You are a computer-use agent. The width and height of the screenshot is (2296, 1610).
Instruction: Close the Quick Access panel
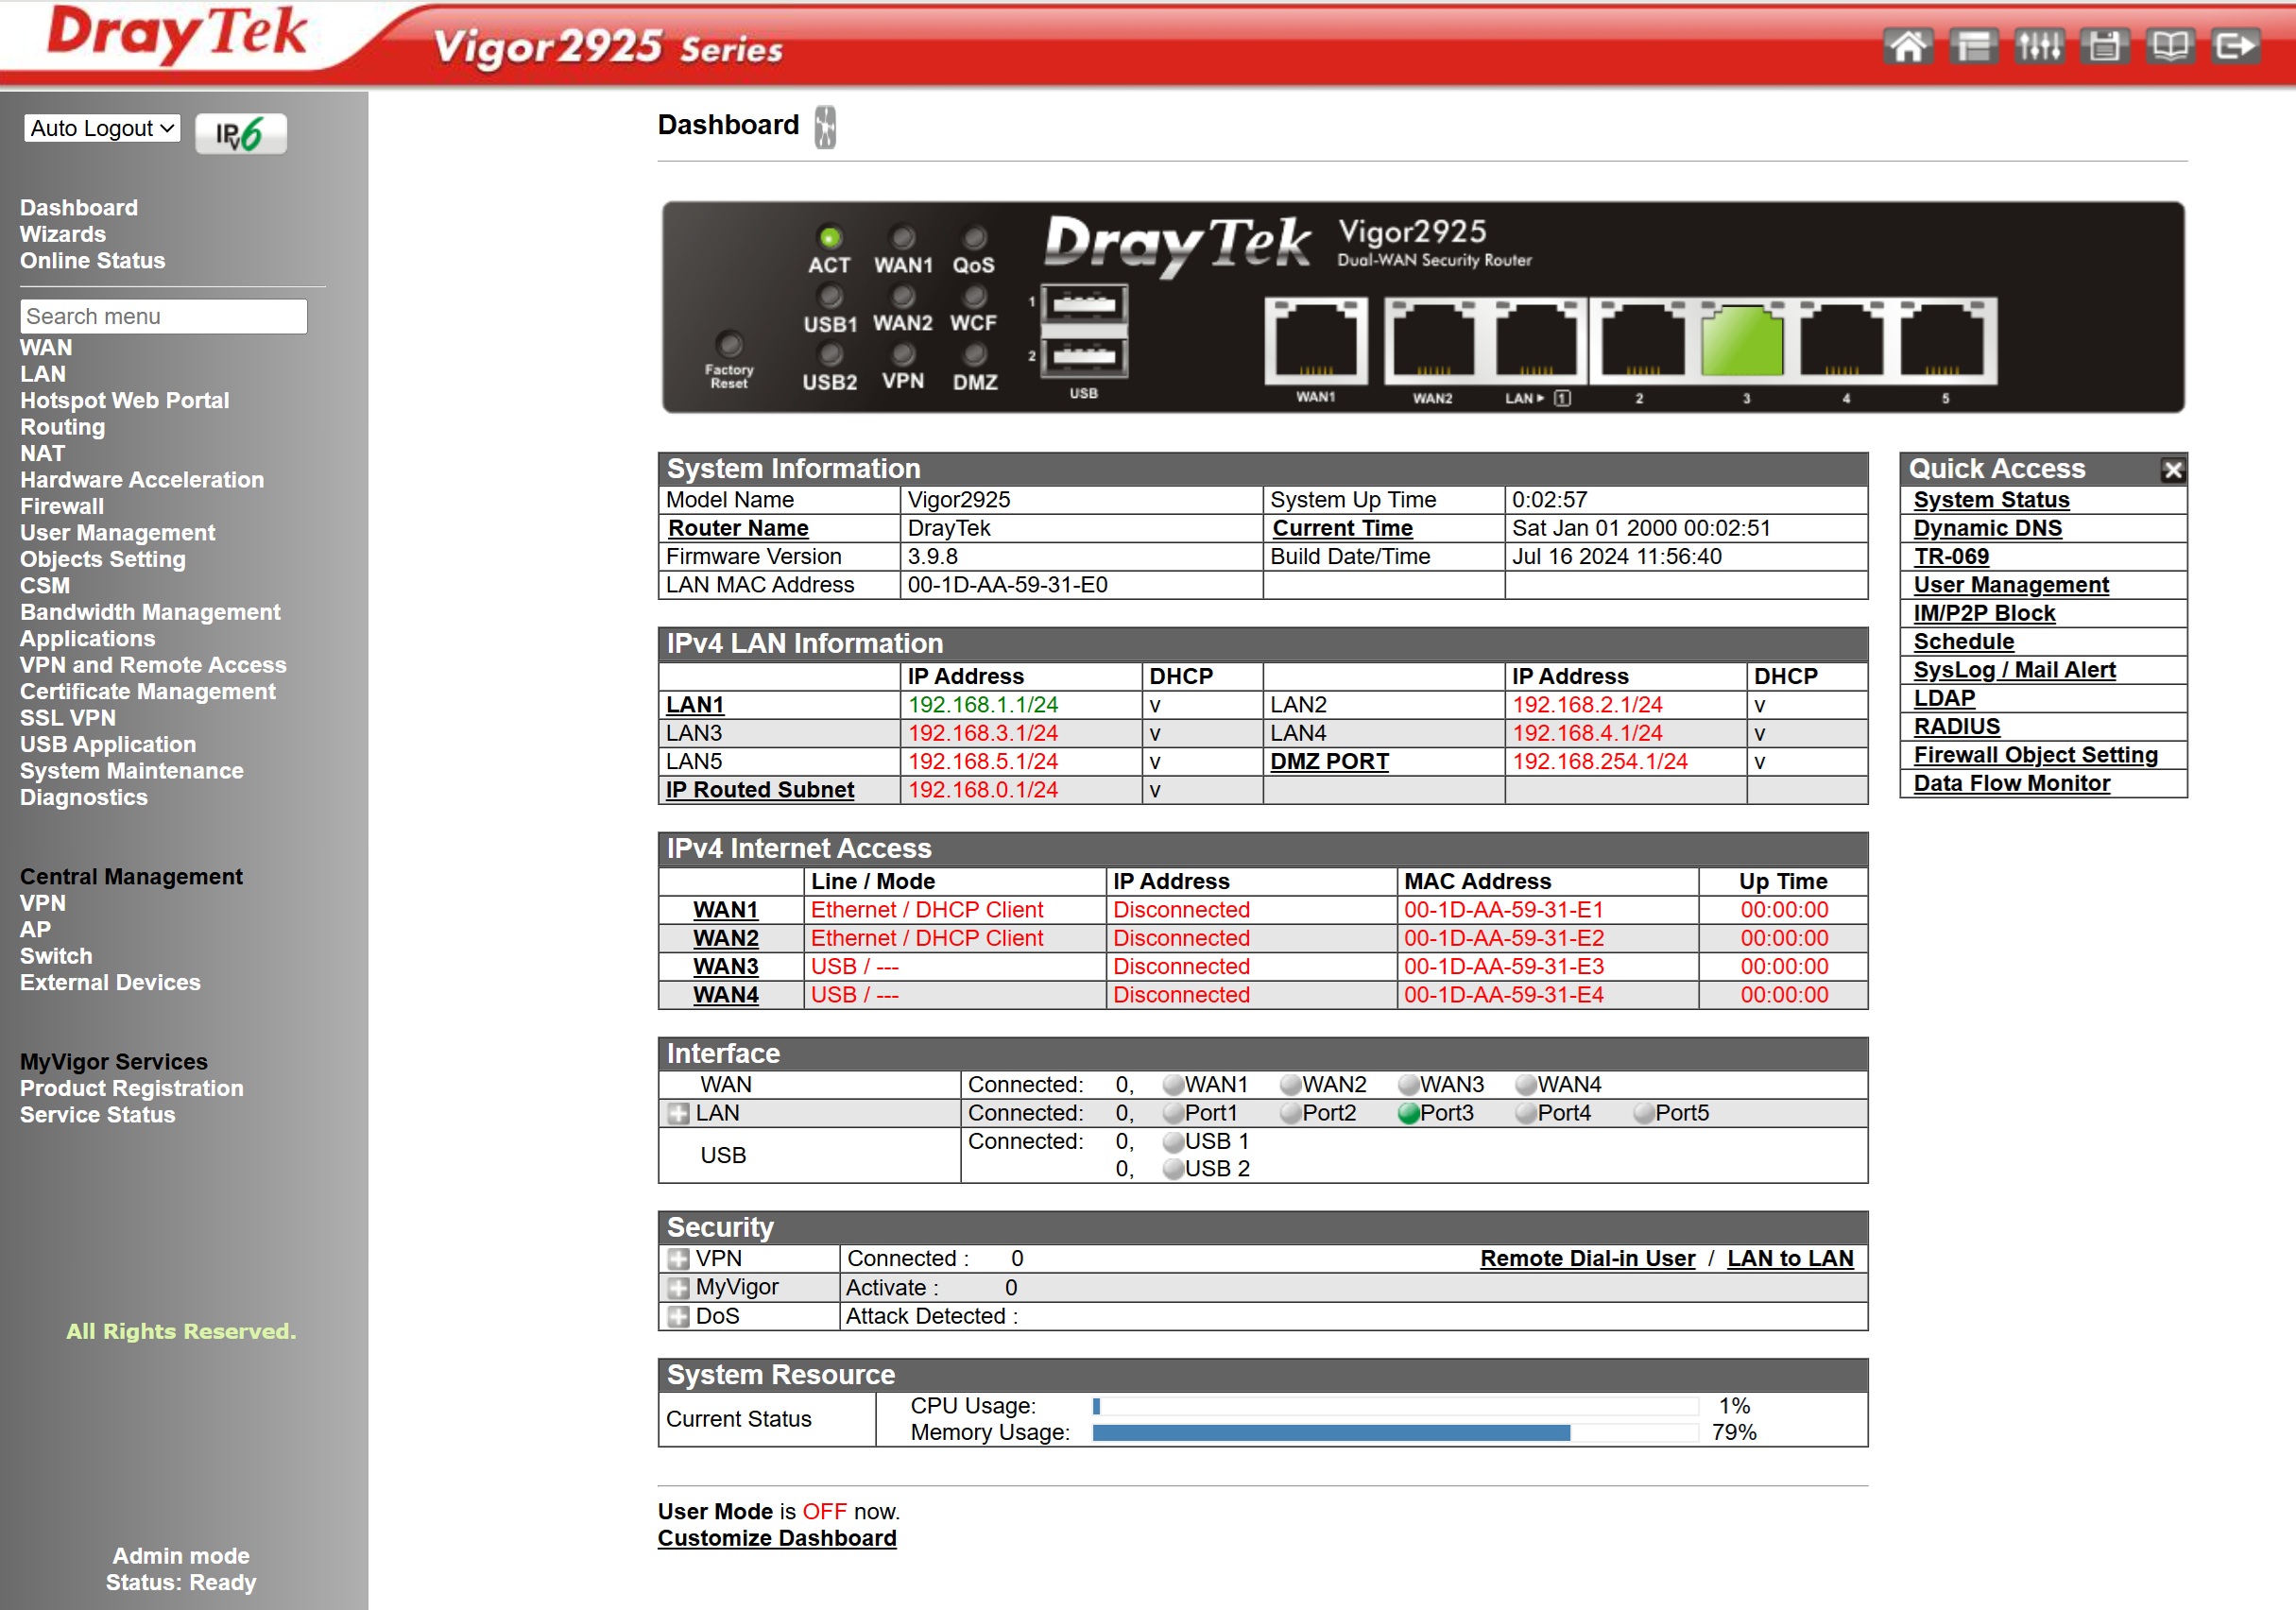click(x=2172, y=470)
